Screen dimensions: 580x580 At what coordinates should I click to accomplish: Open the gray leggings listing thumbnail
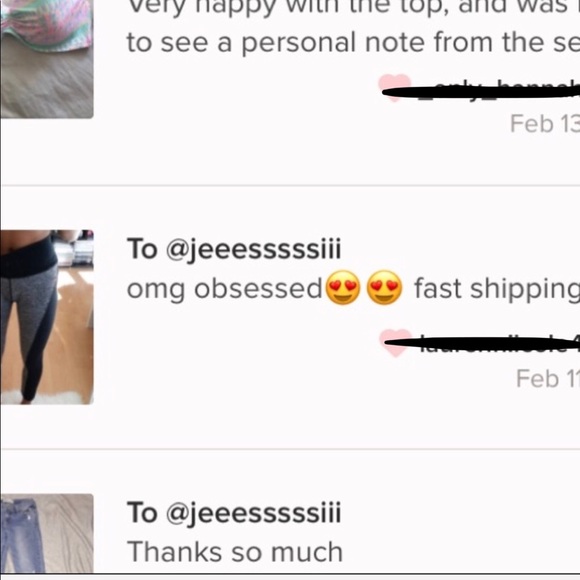tap(47, 317)
